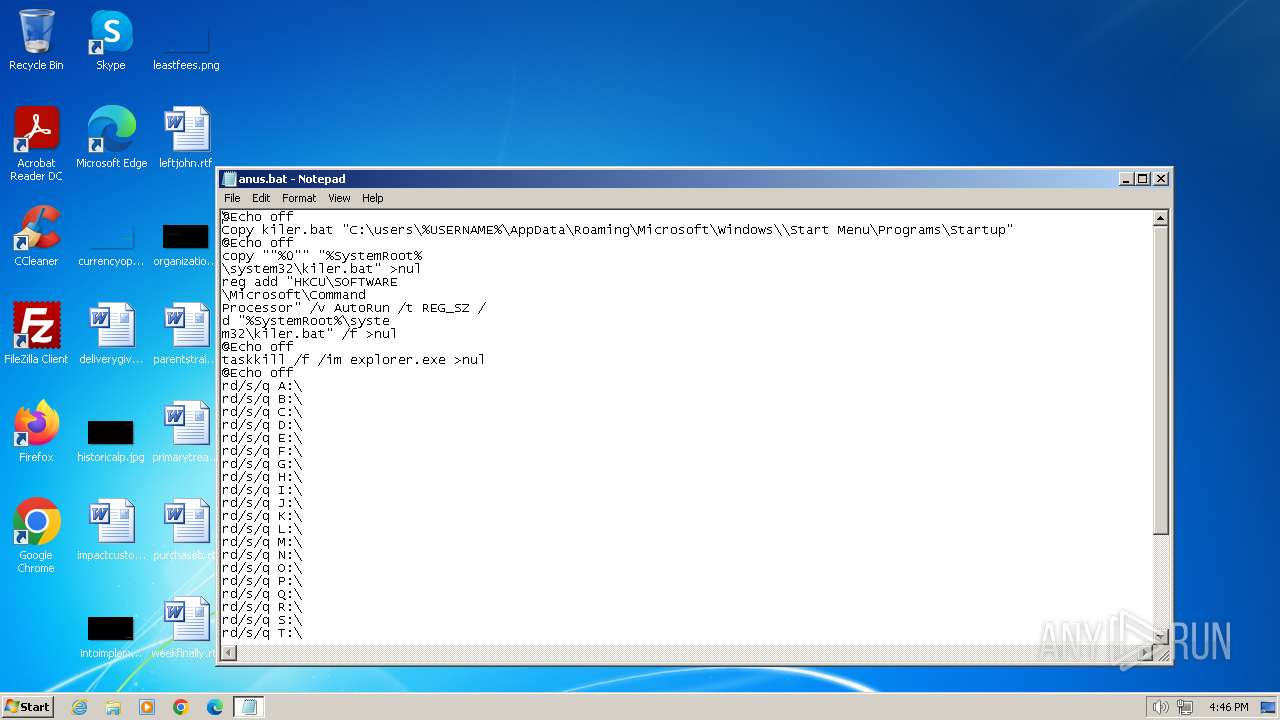The height and width of the screenshot is (720, 1280).
Task: Select the leftjohn.rtf document icon
Action: point(186,138)
